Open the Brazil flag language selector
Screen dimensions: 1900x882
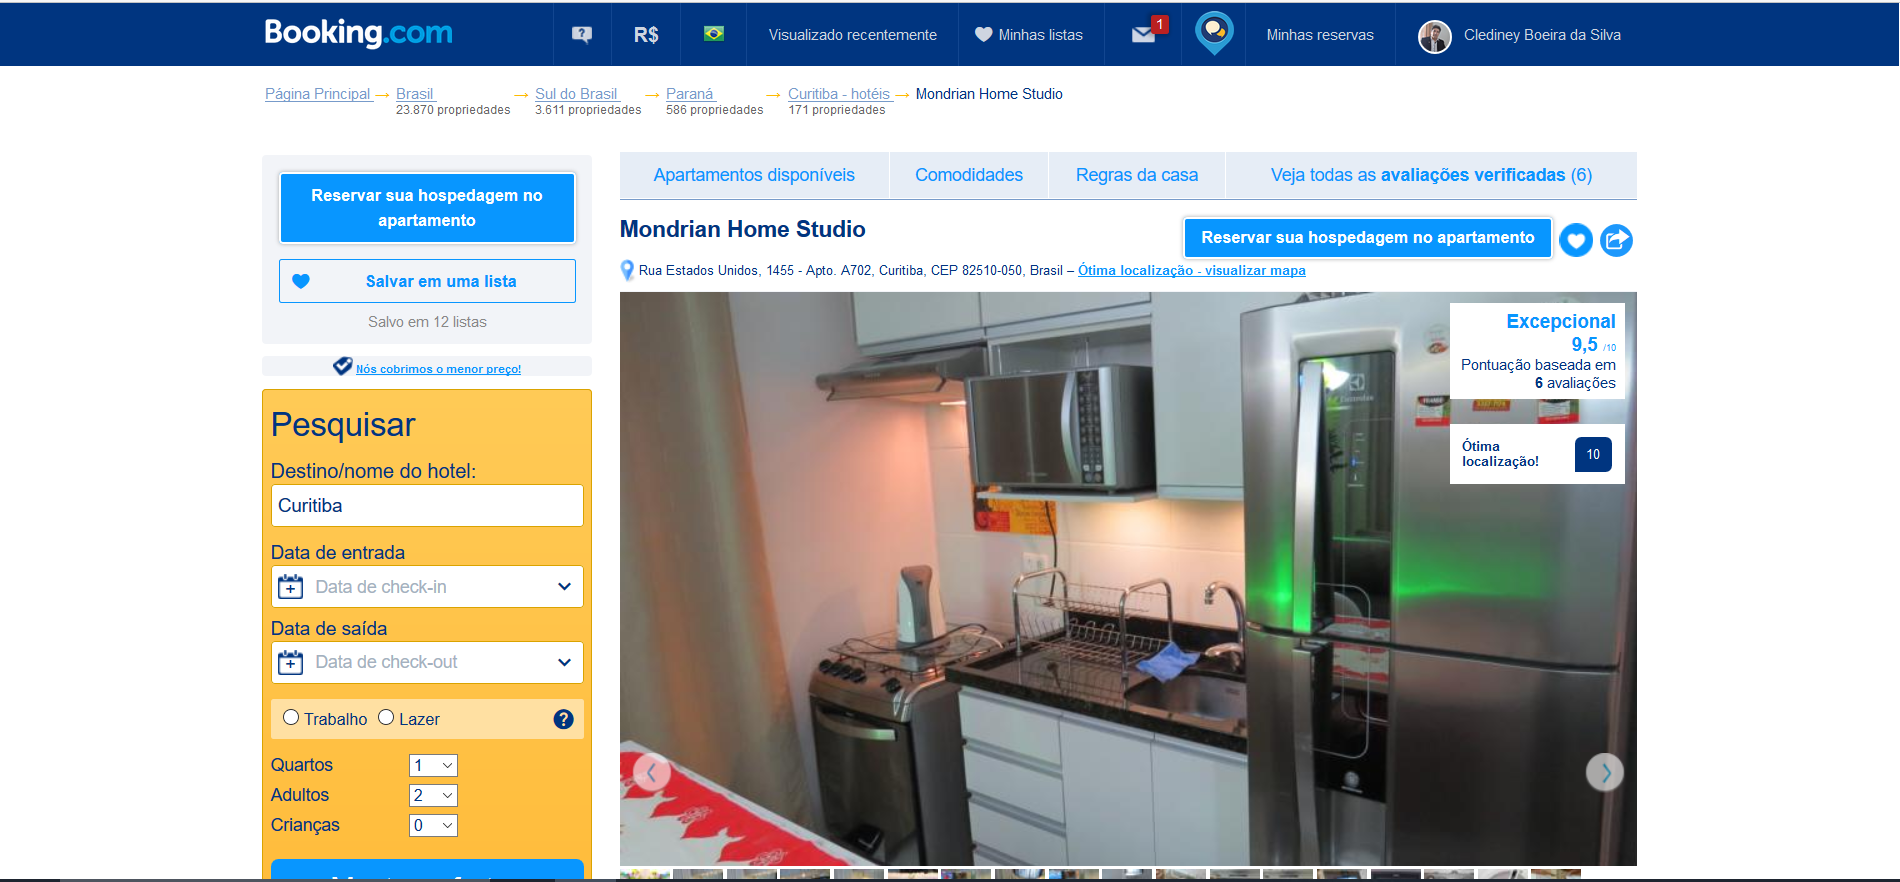click(x=713, y=34)
